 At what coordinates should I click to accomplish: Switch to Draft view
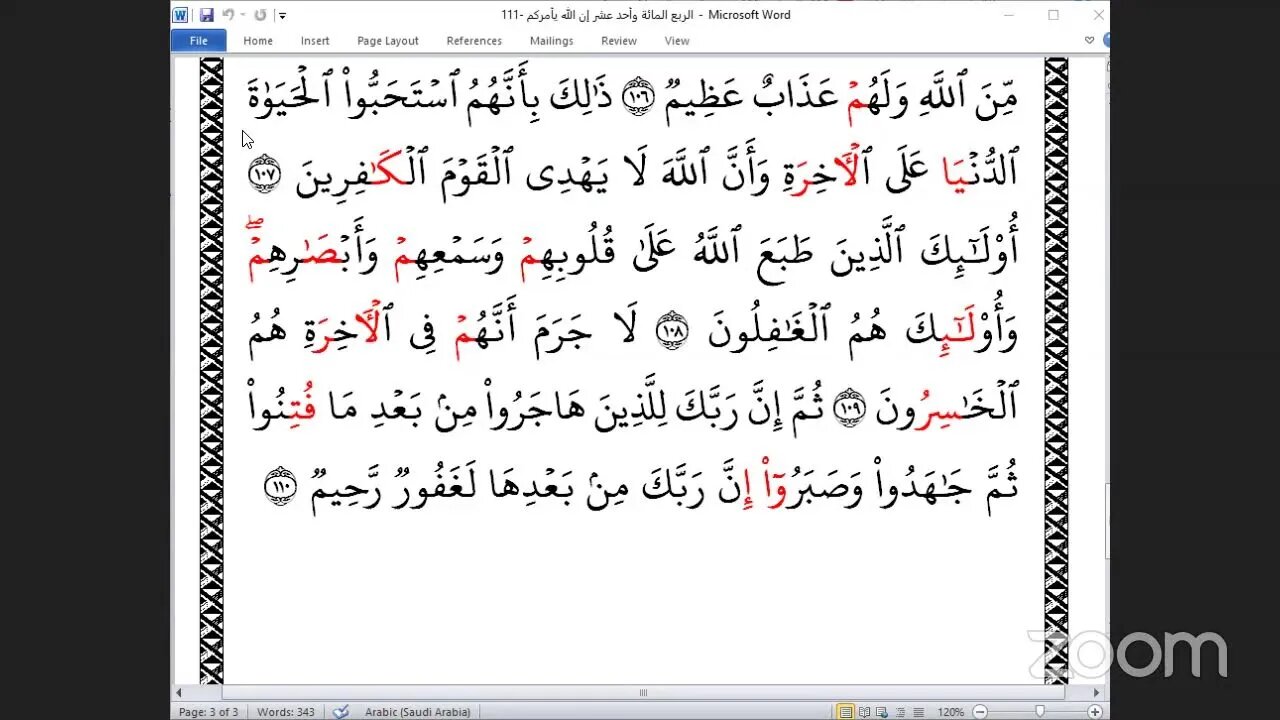click(x=918, y=712)
